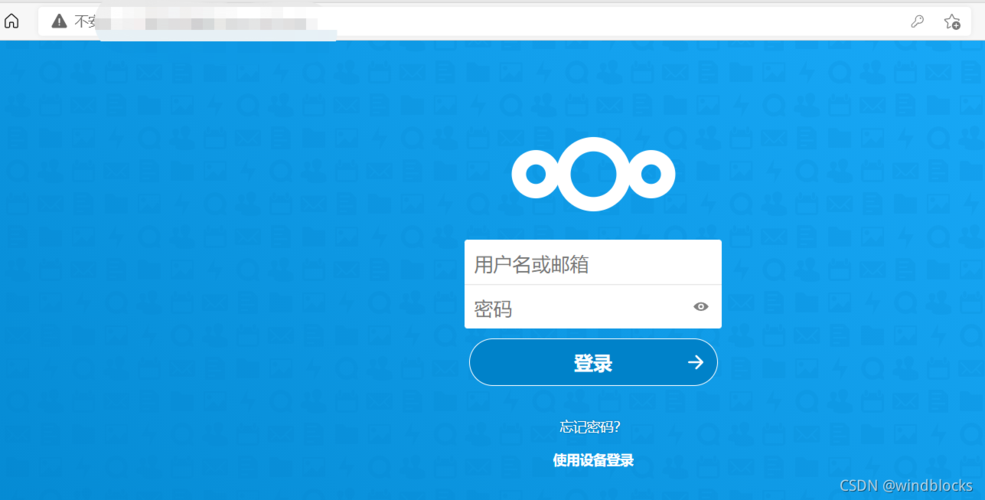Viewport: 985px width, 500px height.
Task: Click the Nextcloud logo
Action: [593, 174]
